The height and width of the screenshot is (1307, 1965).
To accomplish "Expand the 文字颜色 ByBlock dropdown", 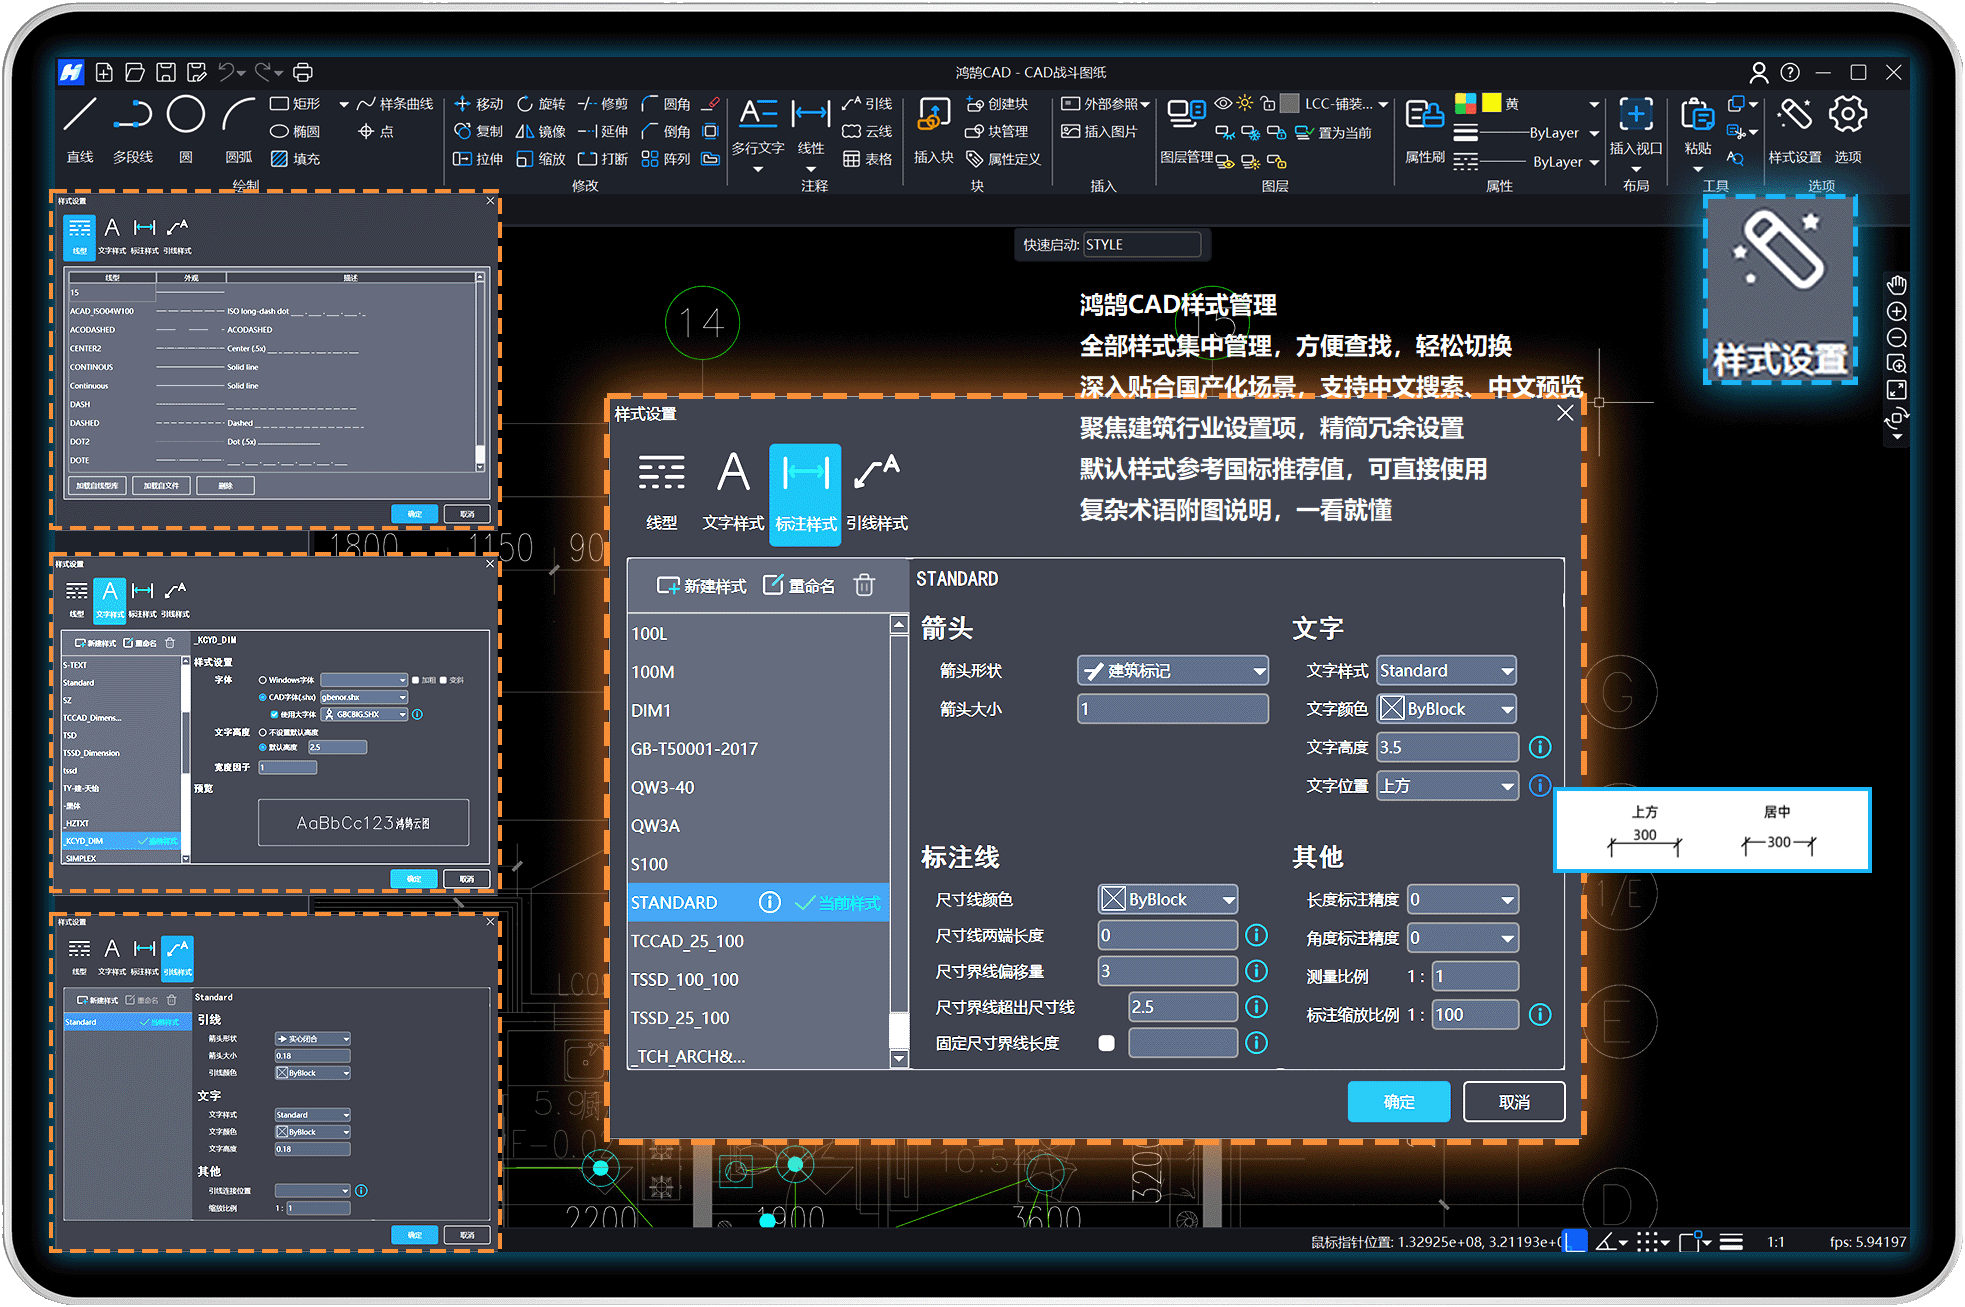I will [x=1446, y=709].
